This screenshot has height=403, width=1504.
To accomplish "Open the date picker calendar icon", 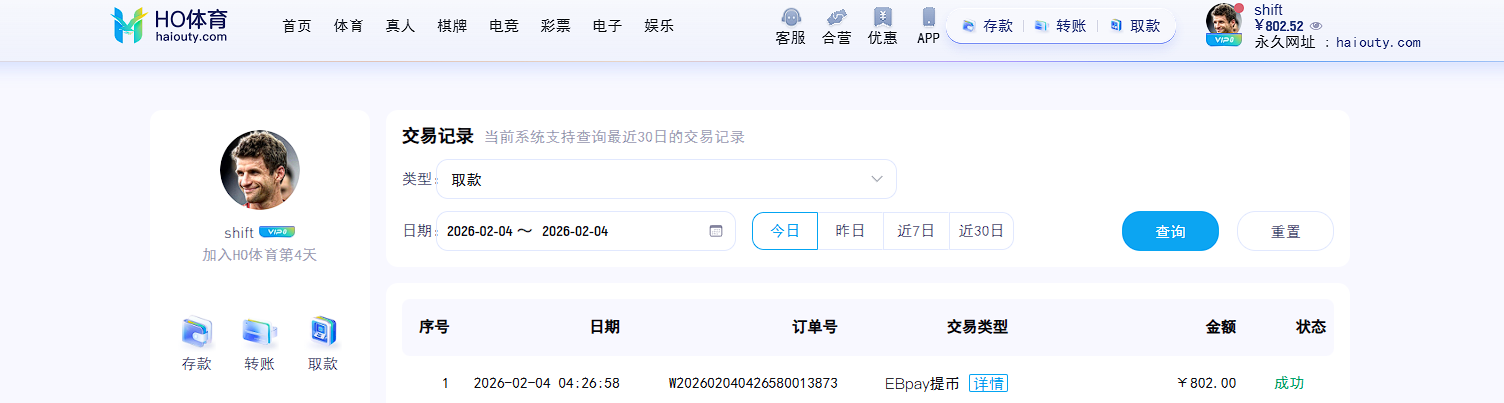I will pos(716,231).
